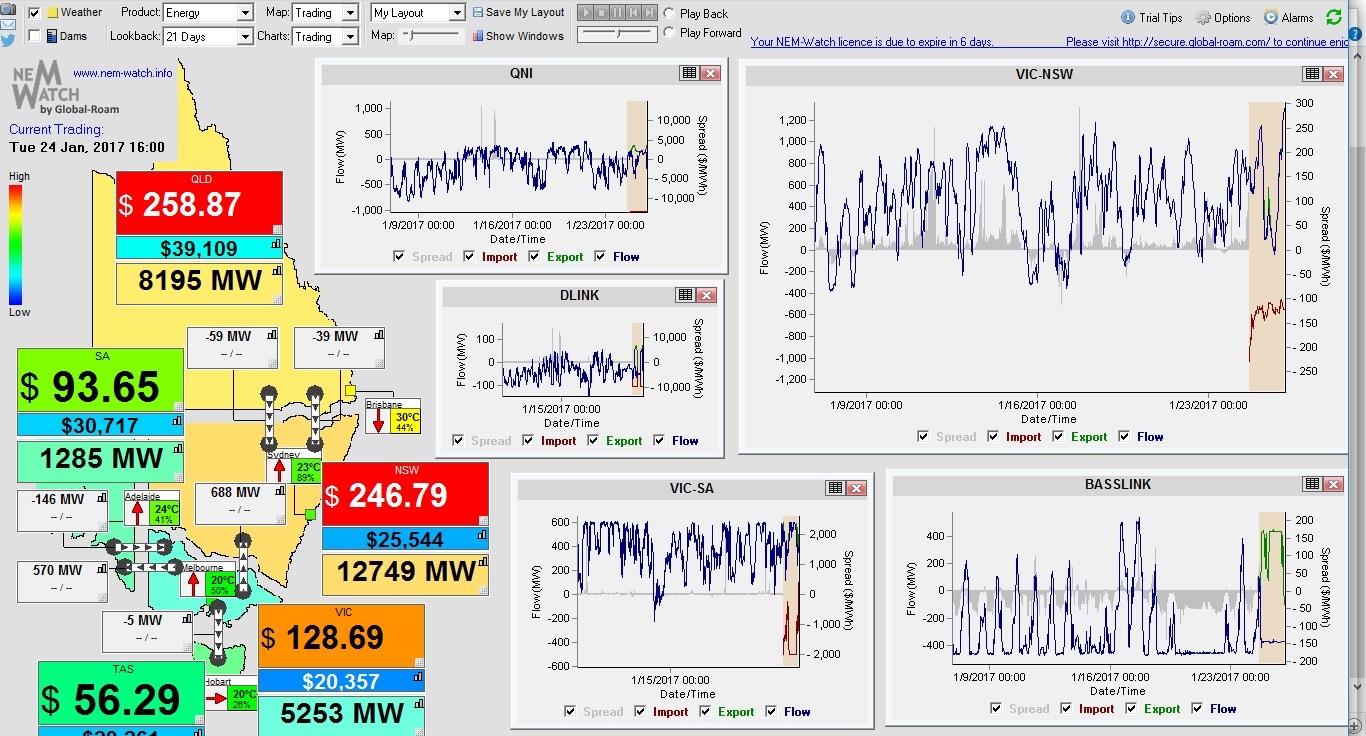Click chart icon beside NSW $25,544

(482, 534)
